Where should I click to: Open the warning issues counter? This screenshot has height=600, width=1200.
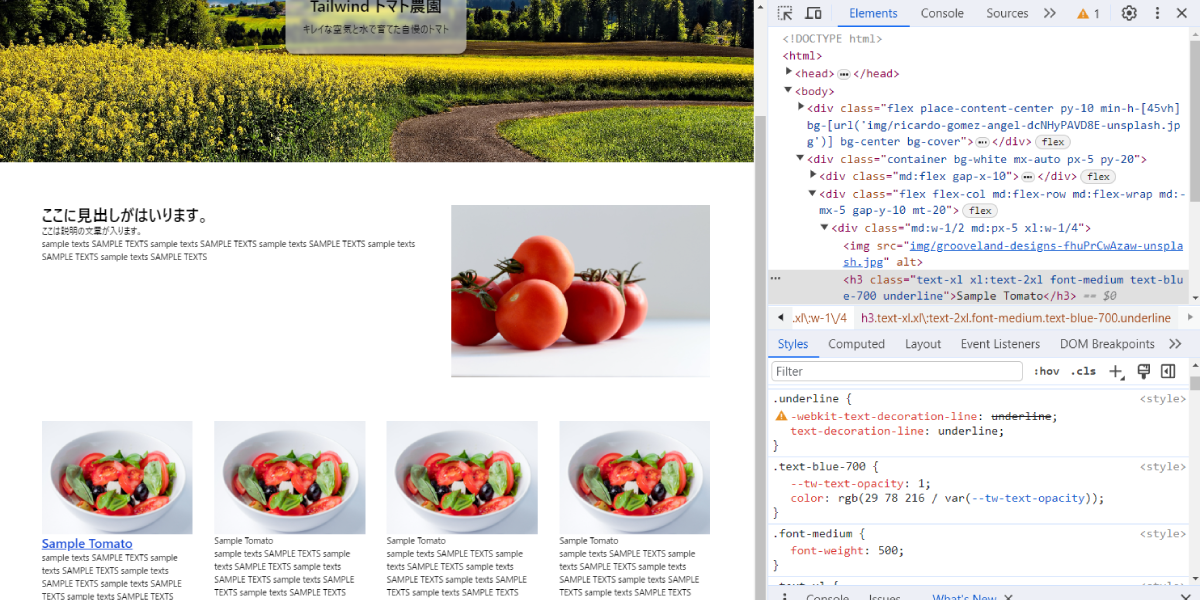[x=1088, y=14]
